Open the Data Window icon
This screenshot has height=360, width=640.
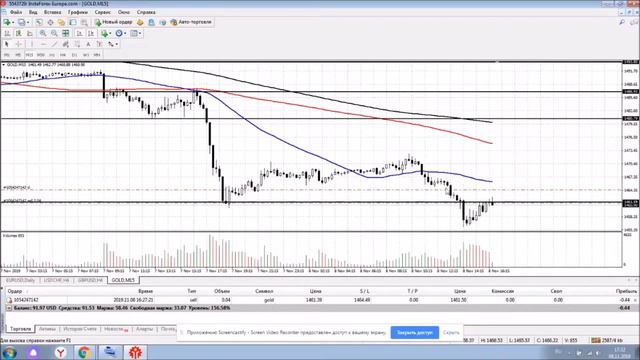tap(50, 22)
